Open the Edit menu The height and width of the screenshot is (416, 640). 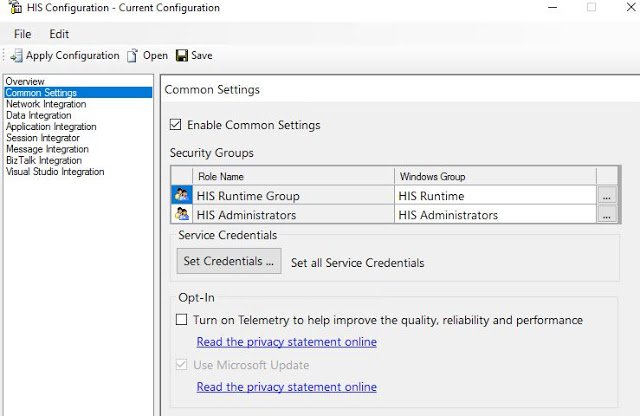pyautogui.click(x=59, y=34)
